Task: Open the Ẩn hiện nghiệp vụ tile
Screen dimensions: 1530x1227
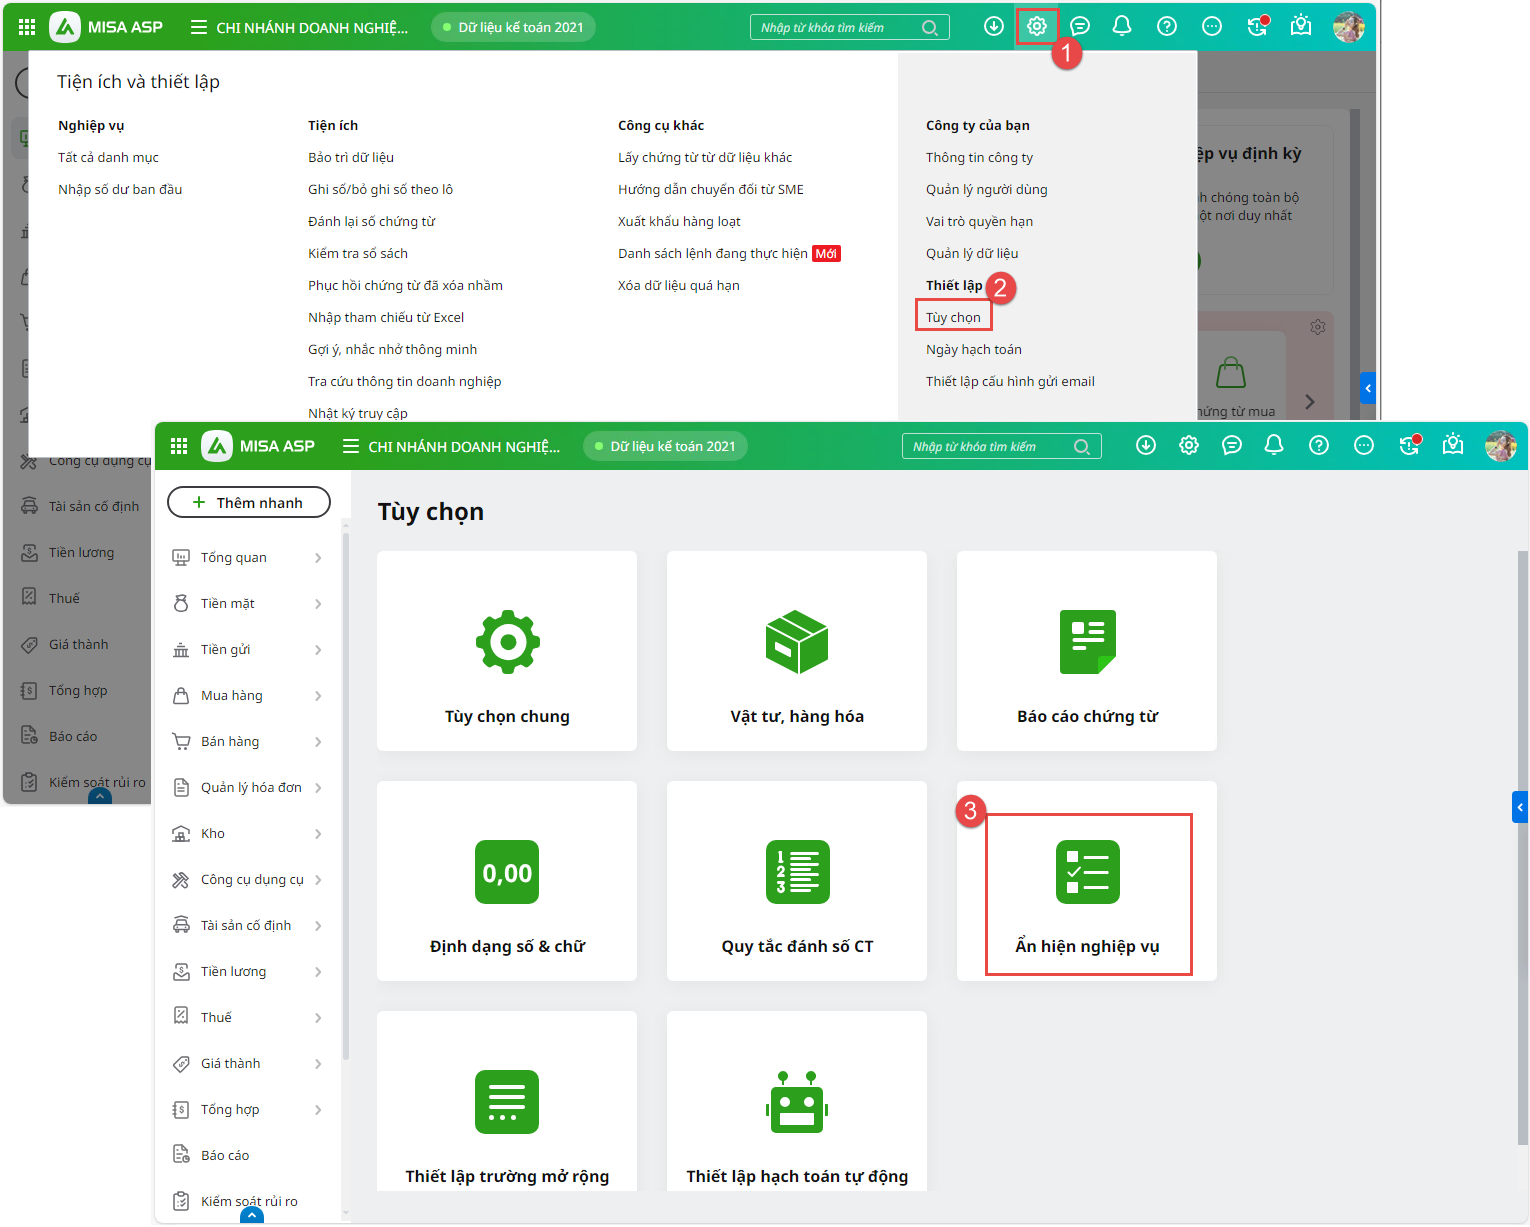Action: coord(1087,893)
